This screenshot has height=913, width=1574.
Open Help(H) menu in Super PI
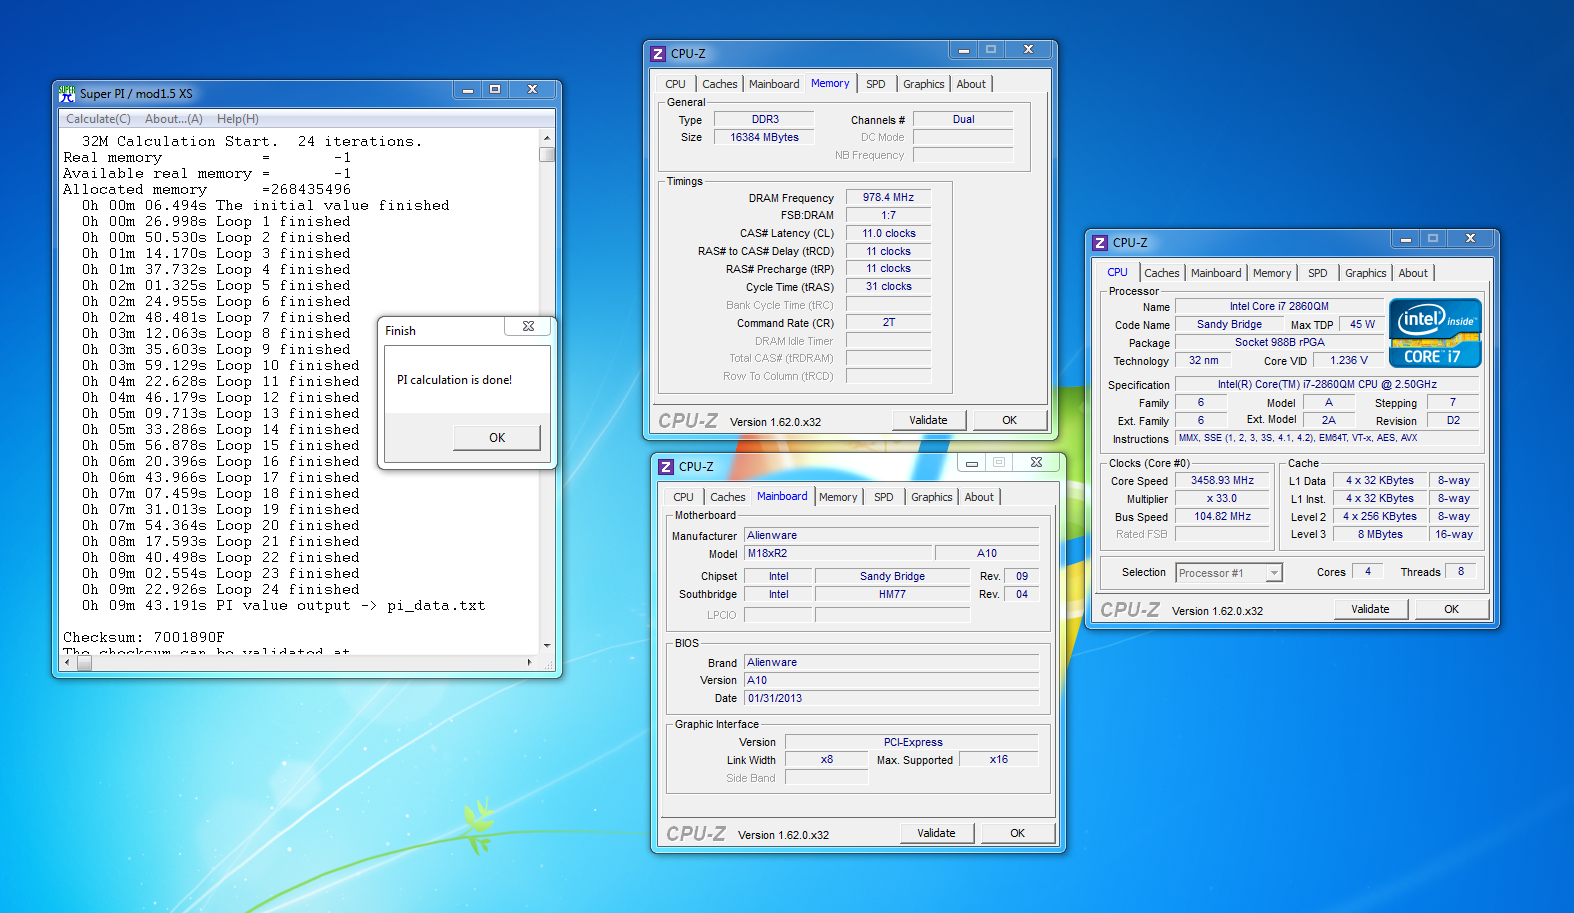(238, 119)
